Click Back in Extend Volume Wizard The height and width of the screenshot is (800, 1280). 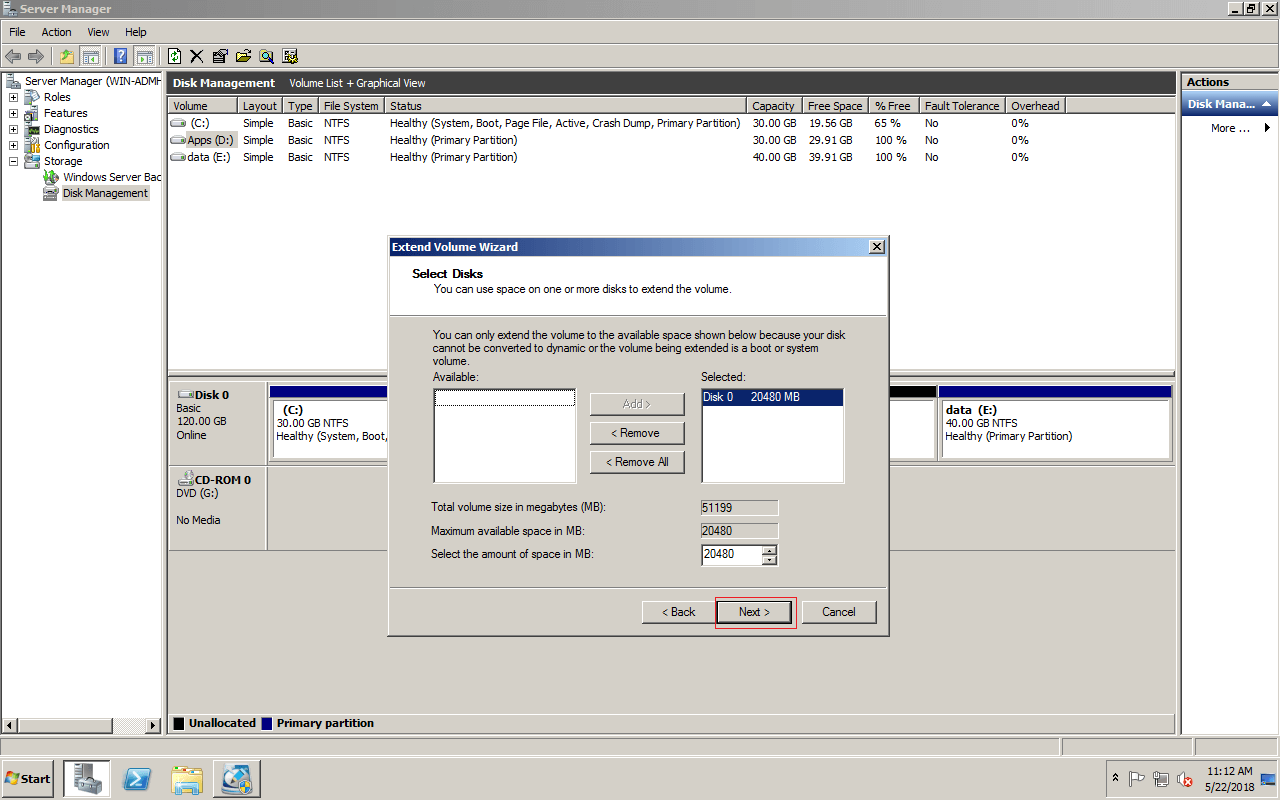pos(679,612)
